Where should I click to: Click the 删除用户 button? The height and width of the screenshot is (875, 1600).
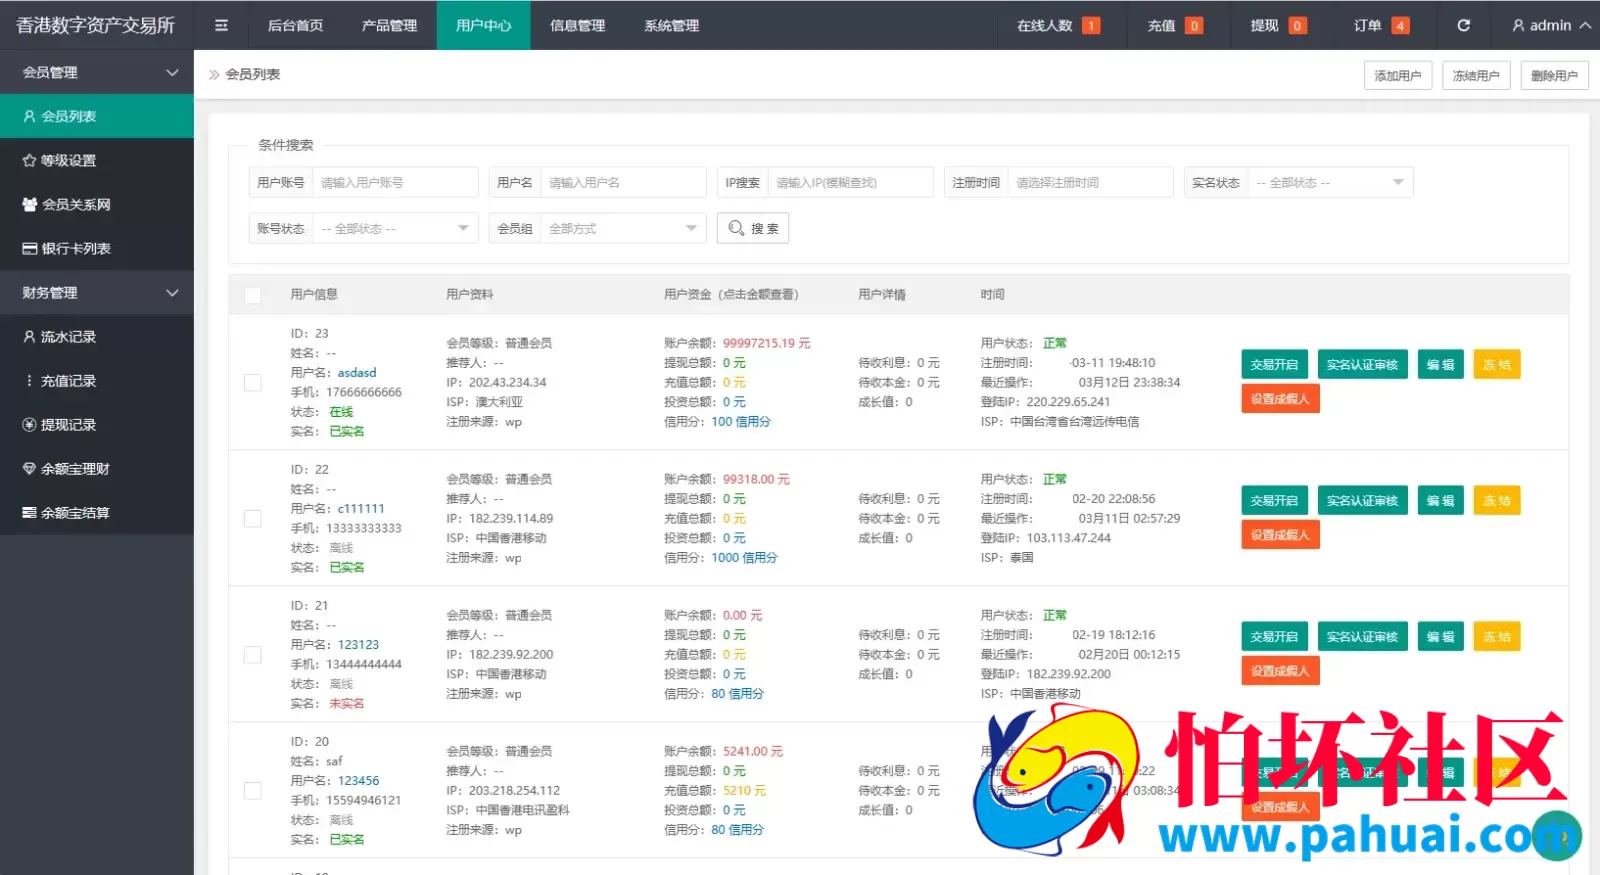tap(1554, 75)
